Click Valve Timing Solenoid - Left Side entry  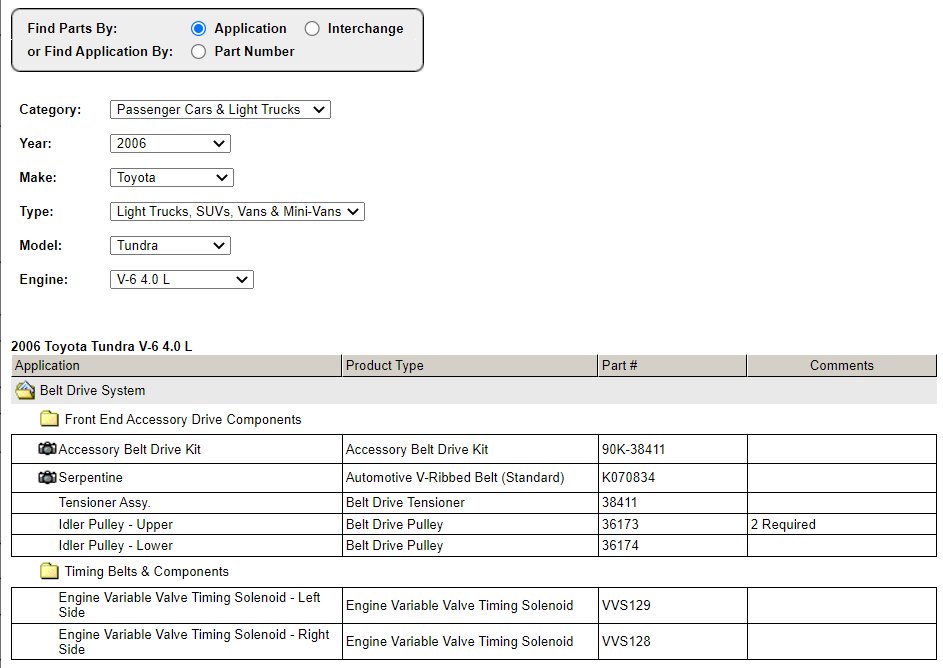coord(189,605)
